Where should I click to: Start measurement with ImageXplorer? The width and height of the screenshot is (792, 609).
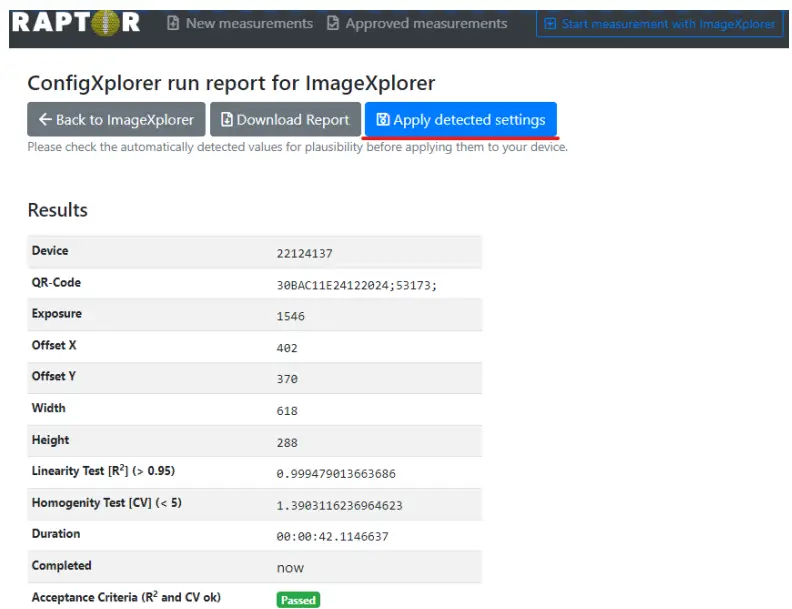coord(660,24)
